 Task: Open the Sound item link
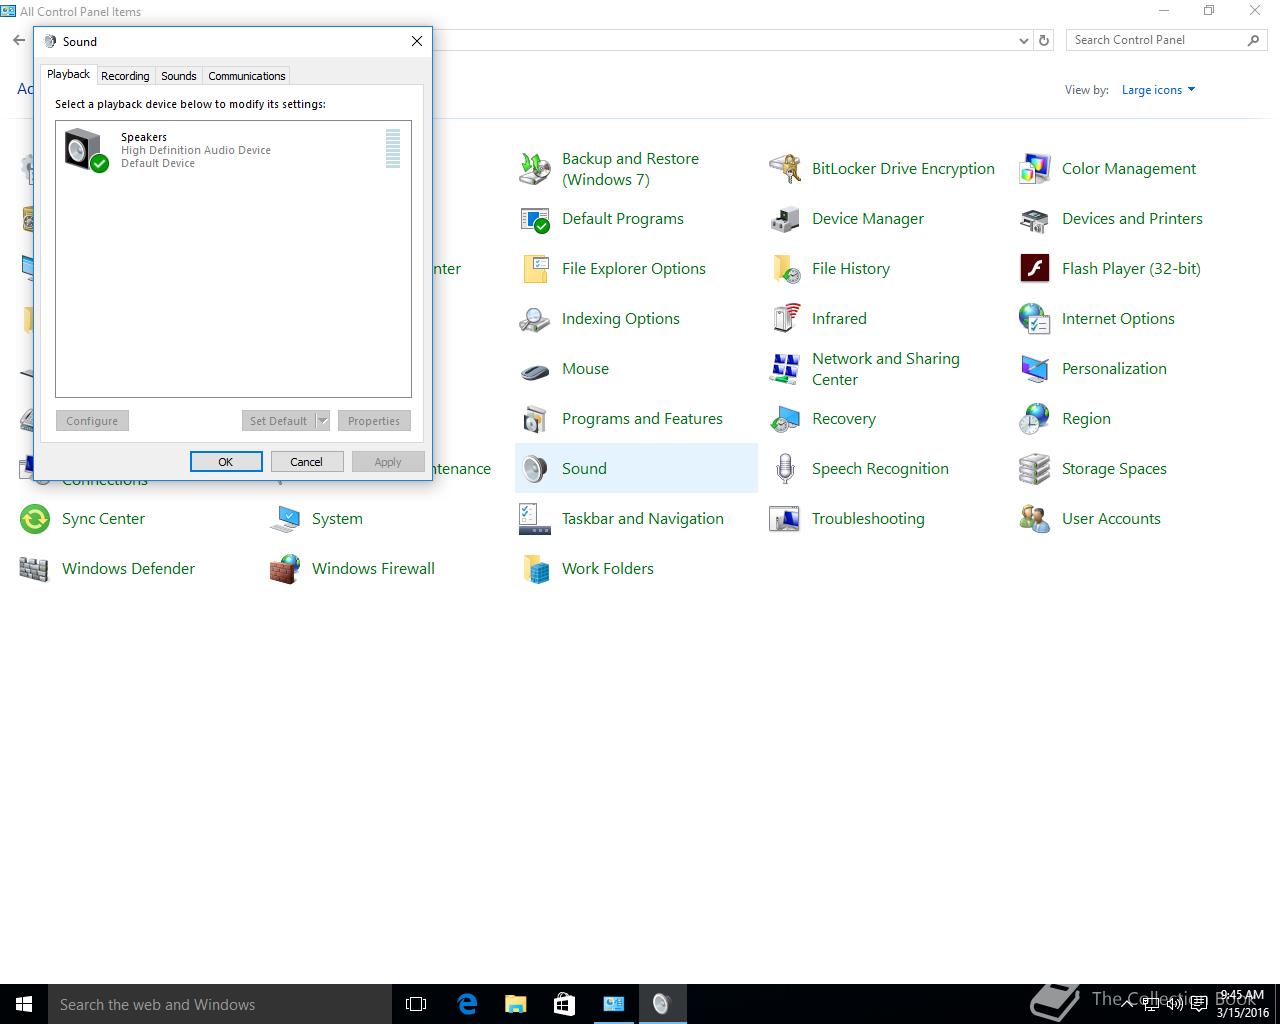pyautogui.click(x=584, y=469)
